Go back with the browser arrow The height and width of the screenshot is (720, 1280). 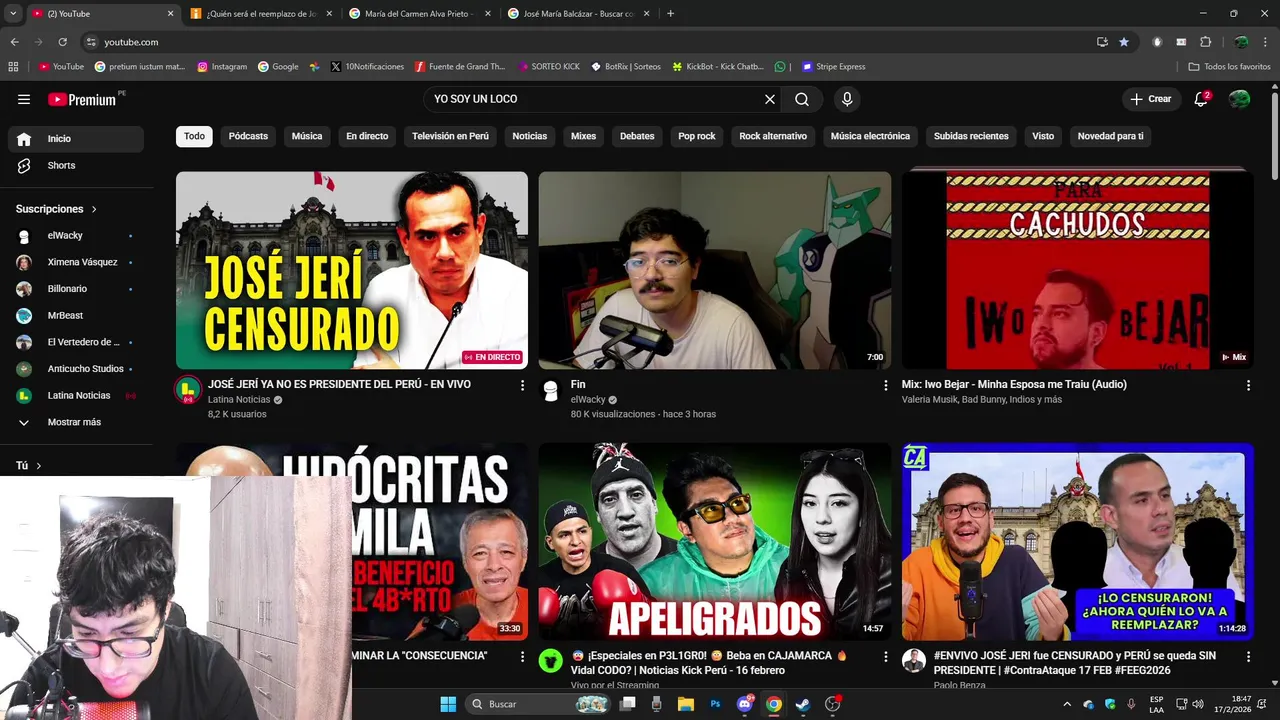pos(14,42)
